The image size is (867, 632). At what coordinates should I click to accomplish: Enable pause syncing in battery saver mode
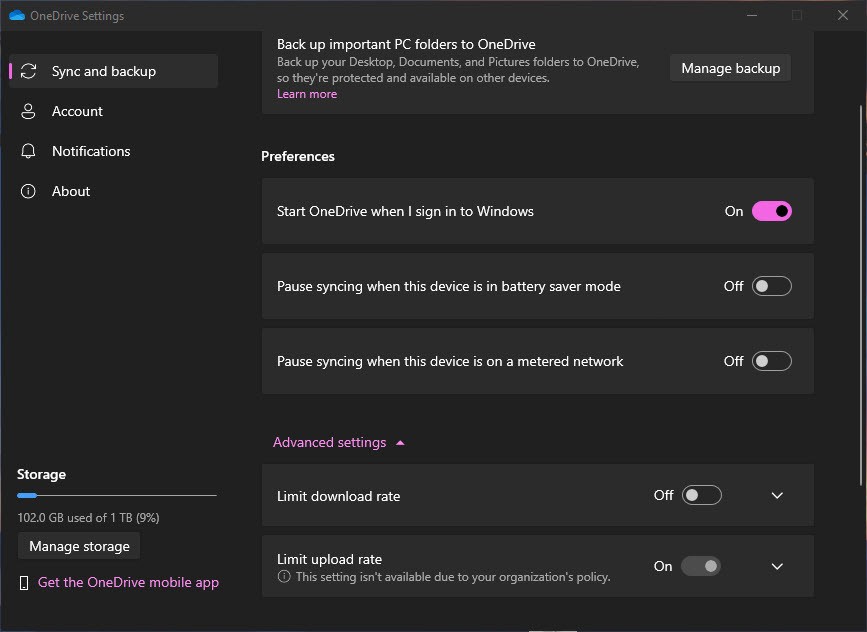coord(769,286)
